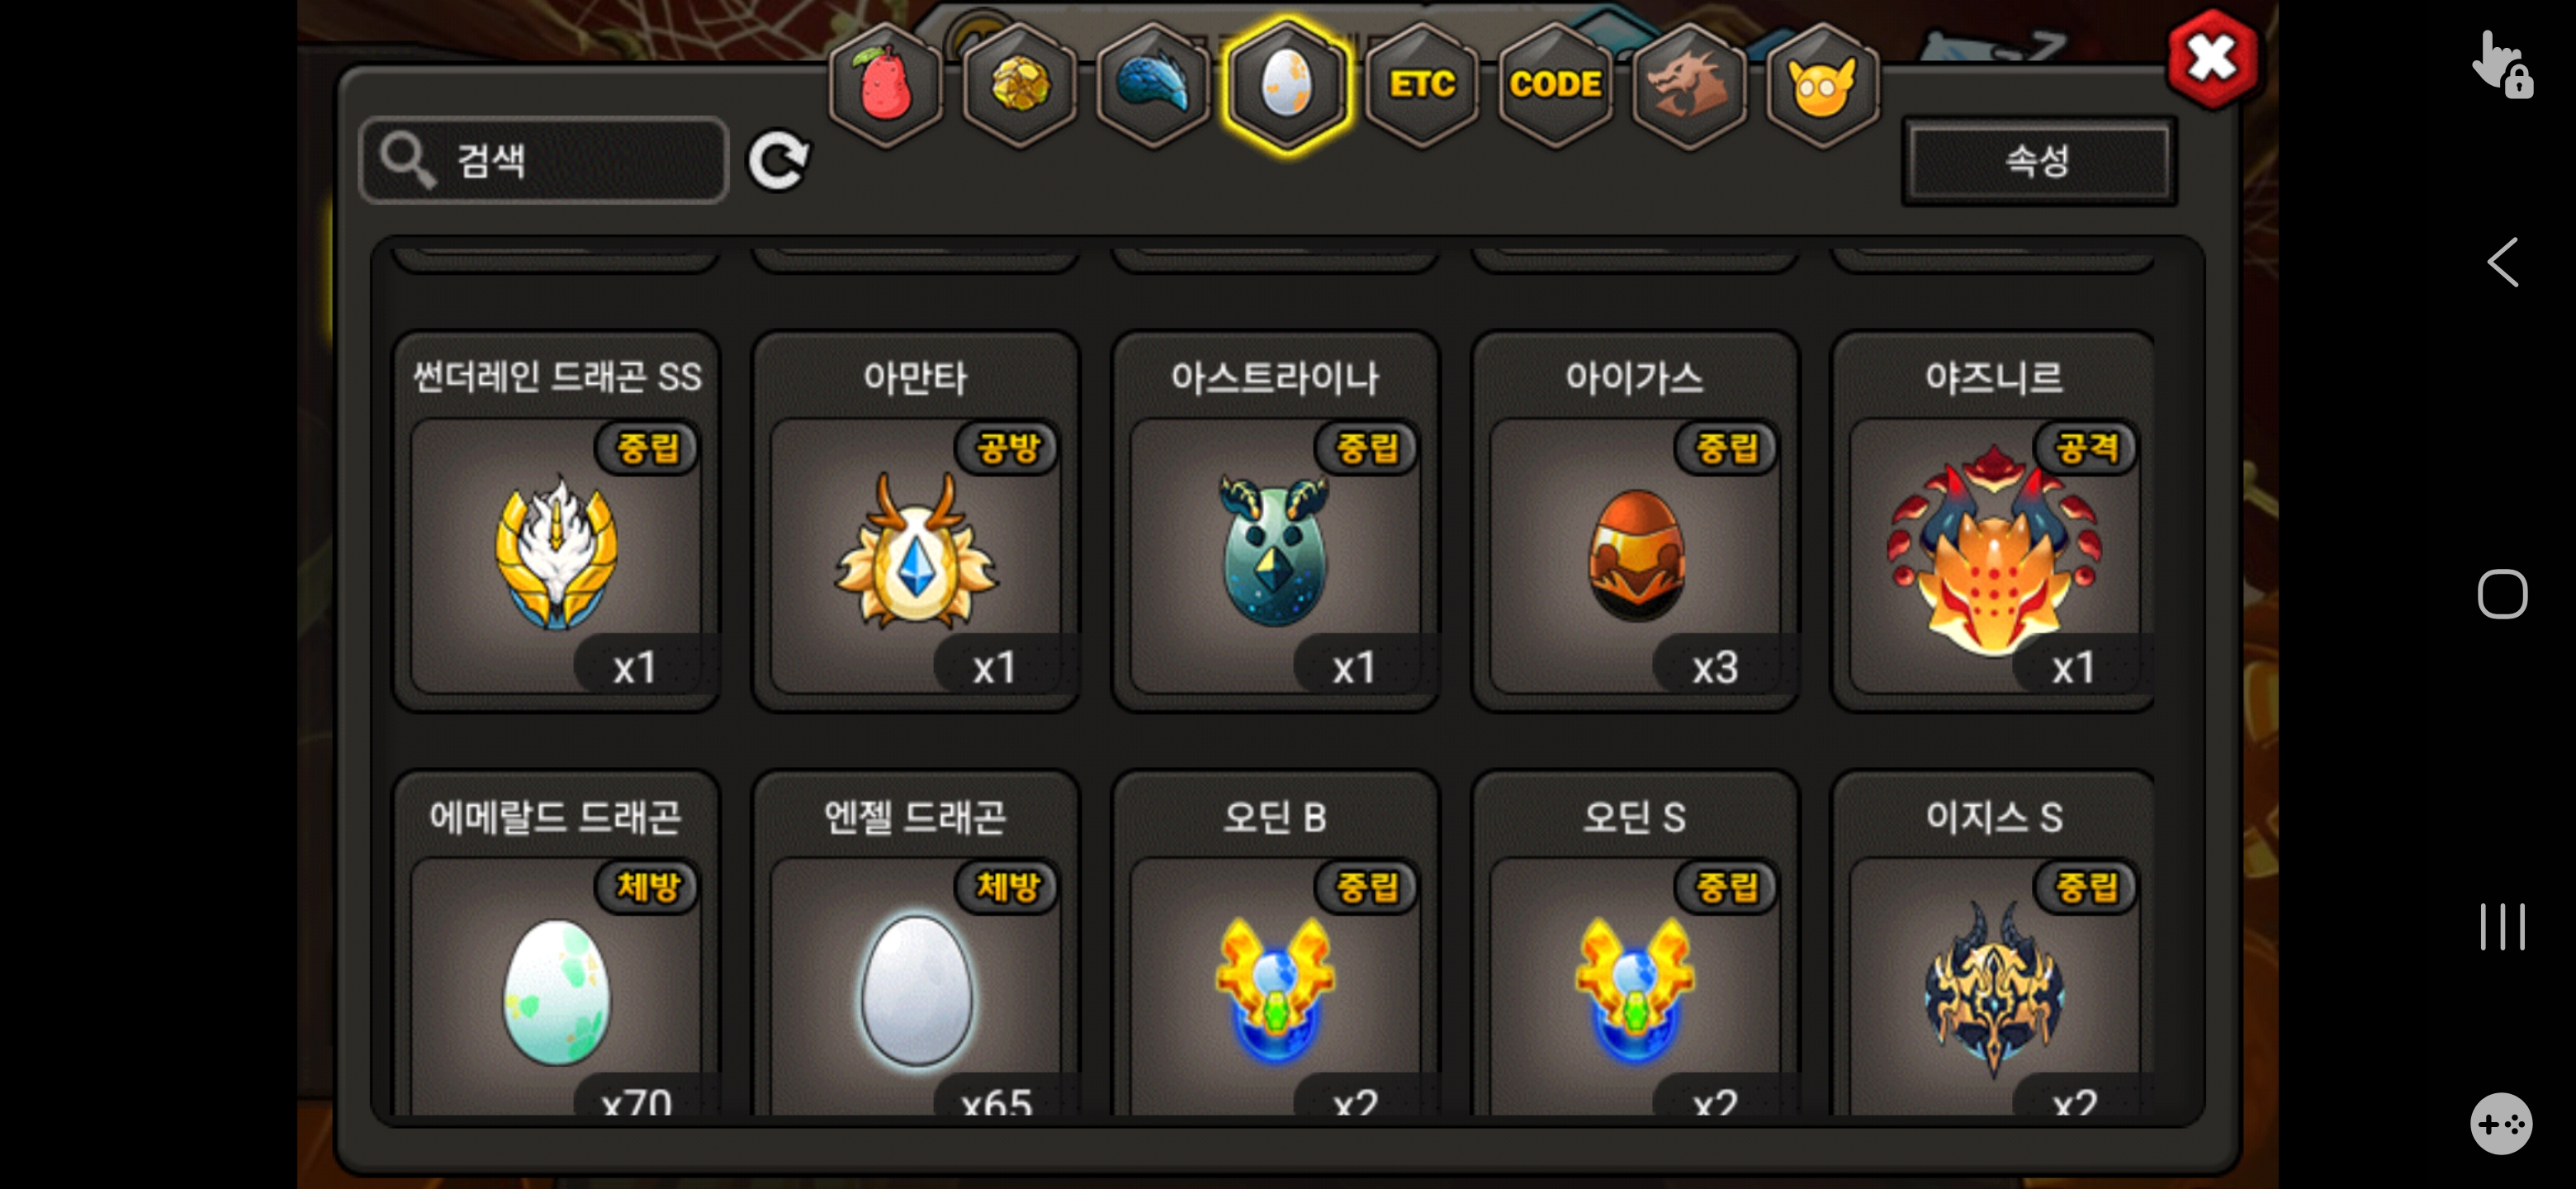Select the 썬더레인 드래곤 SS egg
Image resolution: width=2576 pixels, height=1189 pixels.
[556, 522]
